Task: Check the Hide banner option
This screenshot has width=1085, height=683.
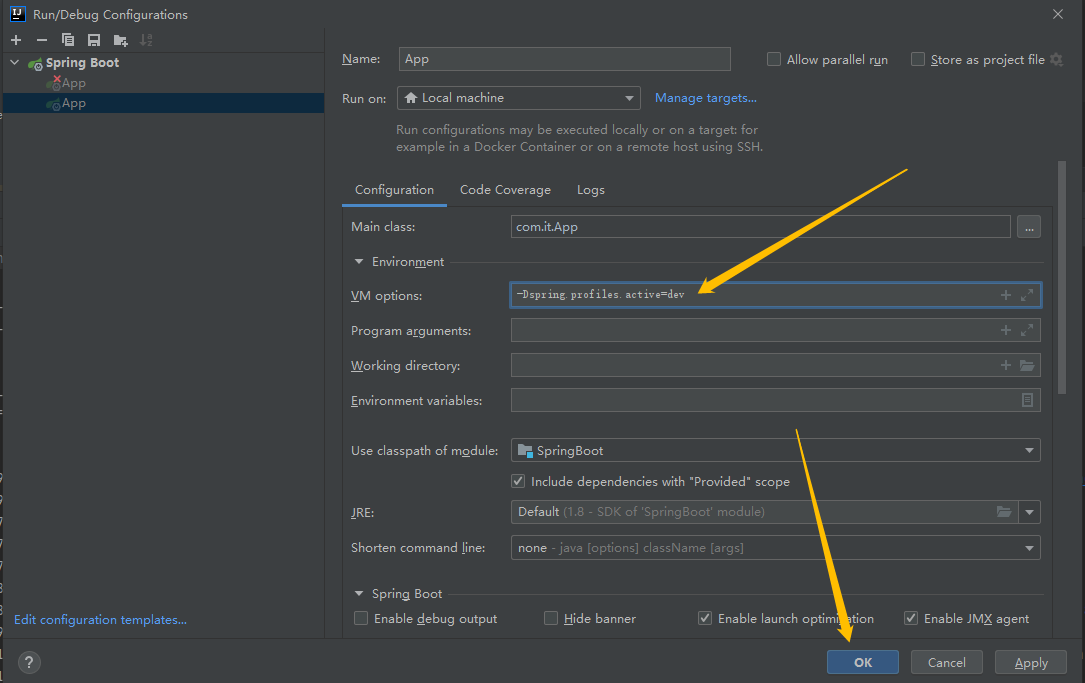Action: coord(551,618)
